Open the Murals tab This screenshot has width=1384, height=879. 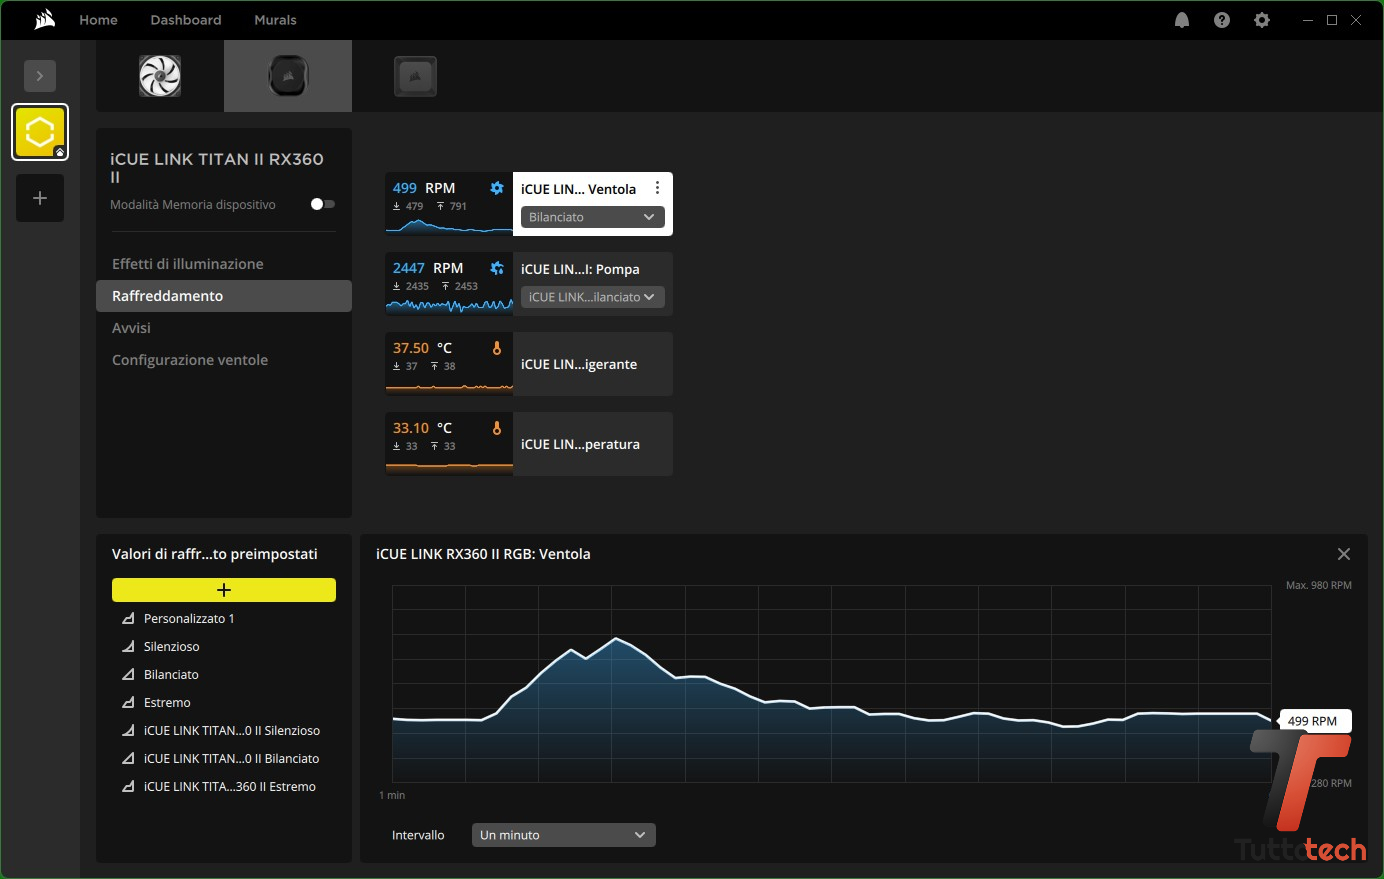(276, 20)
